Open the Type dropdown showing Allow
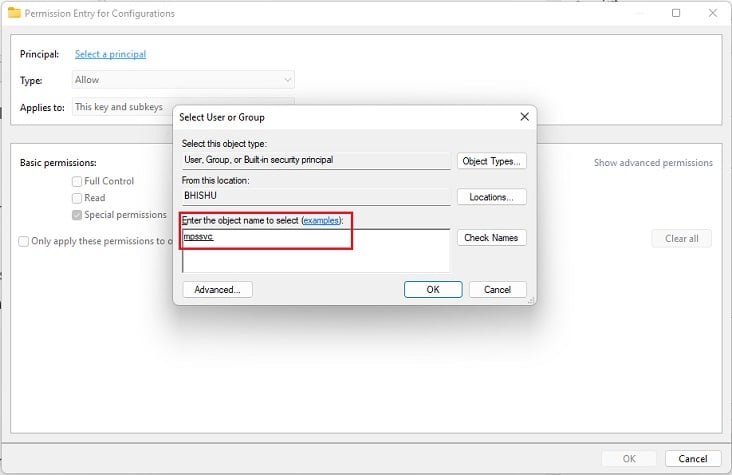The height and width of the screenshot is (475, 732). pyautogui.click(x=183, y=80)
